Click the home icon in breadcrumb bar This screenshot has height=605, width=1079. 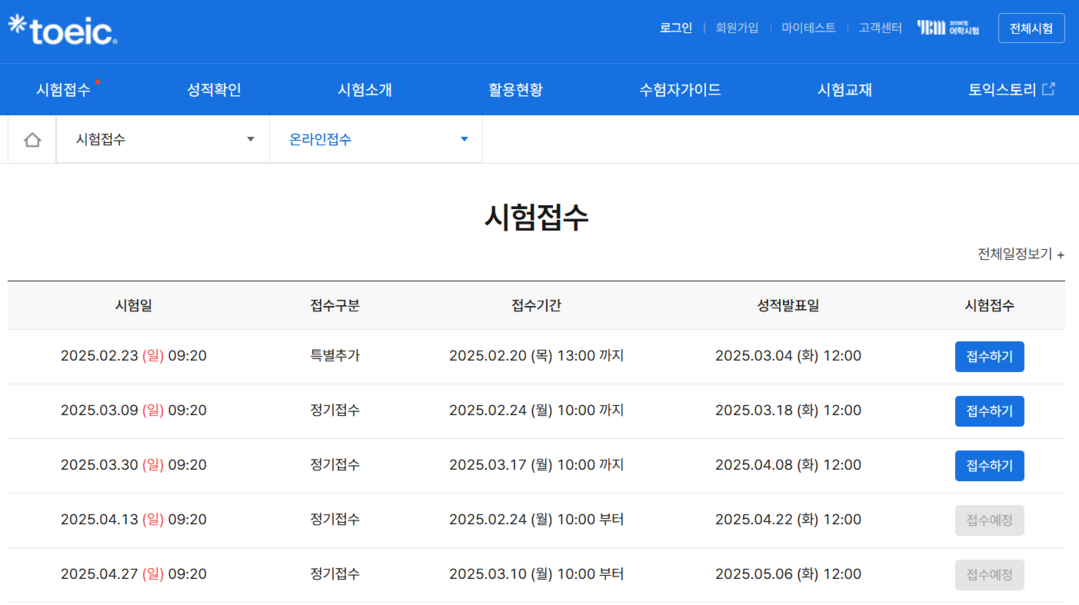[32, 140]
